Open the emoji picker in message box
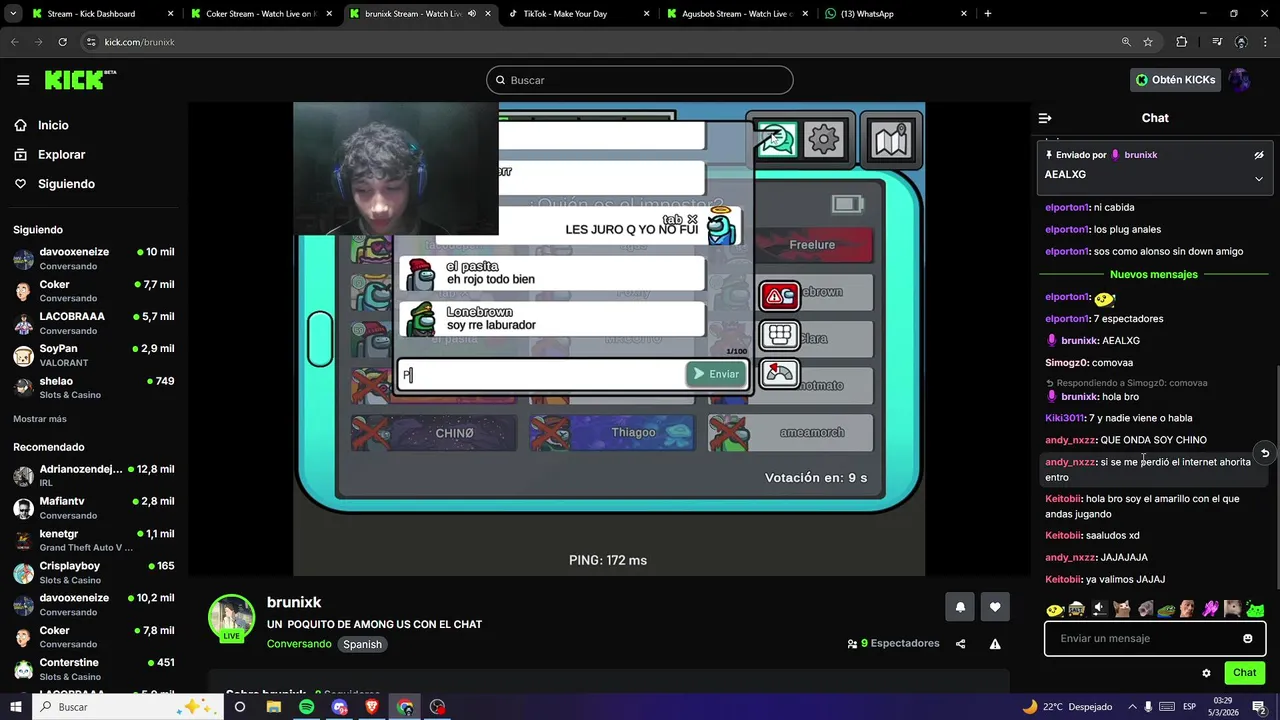The width and height of the screenshot is (1280, 720). (x=1247, y=638)
